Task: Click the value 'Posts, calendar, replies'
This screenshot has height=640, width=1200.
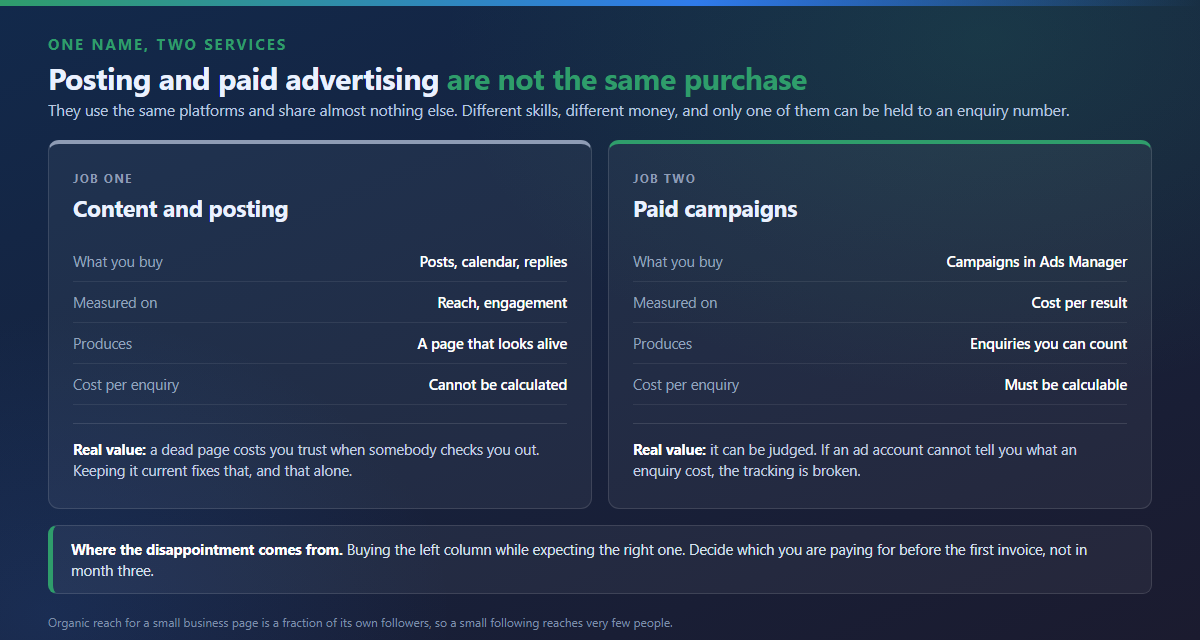Action: pyautogui.click(x=493, y=262)
